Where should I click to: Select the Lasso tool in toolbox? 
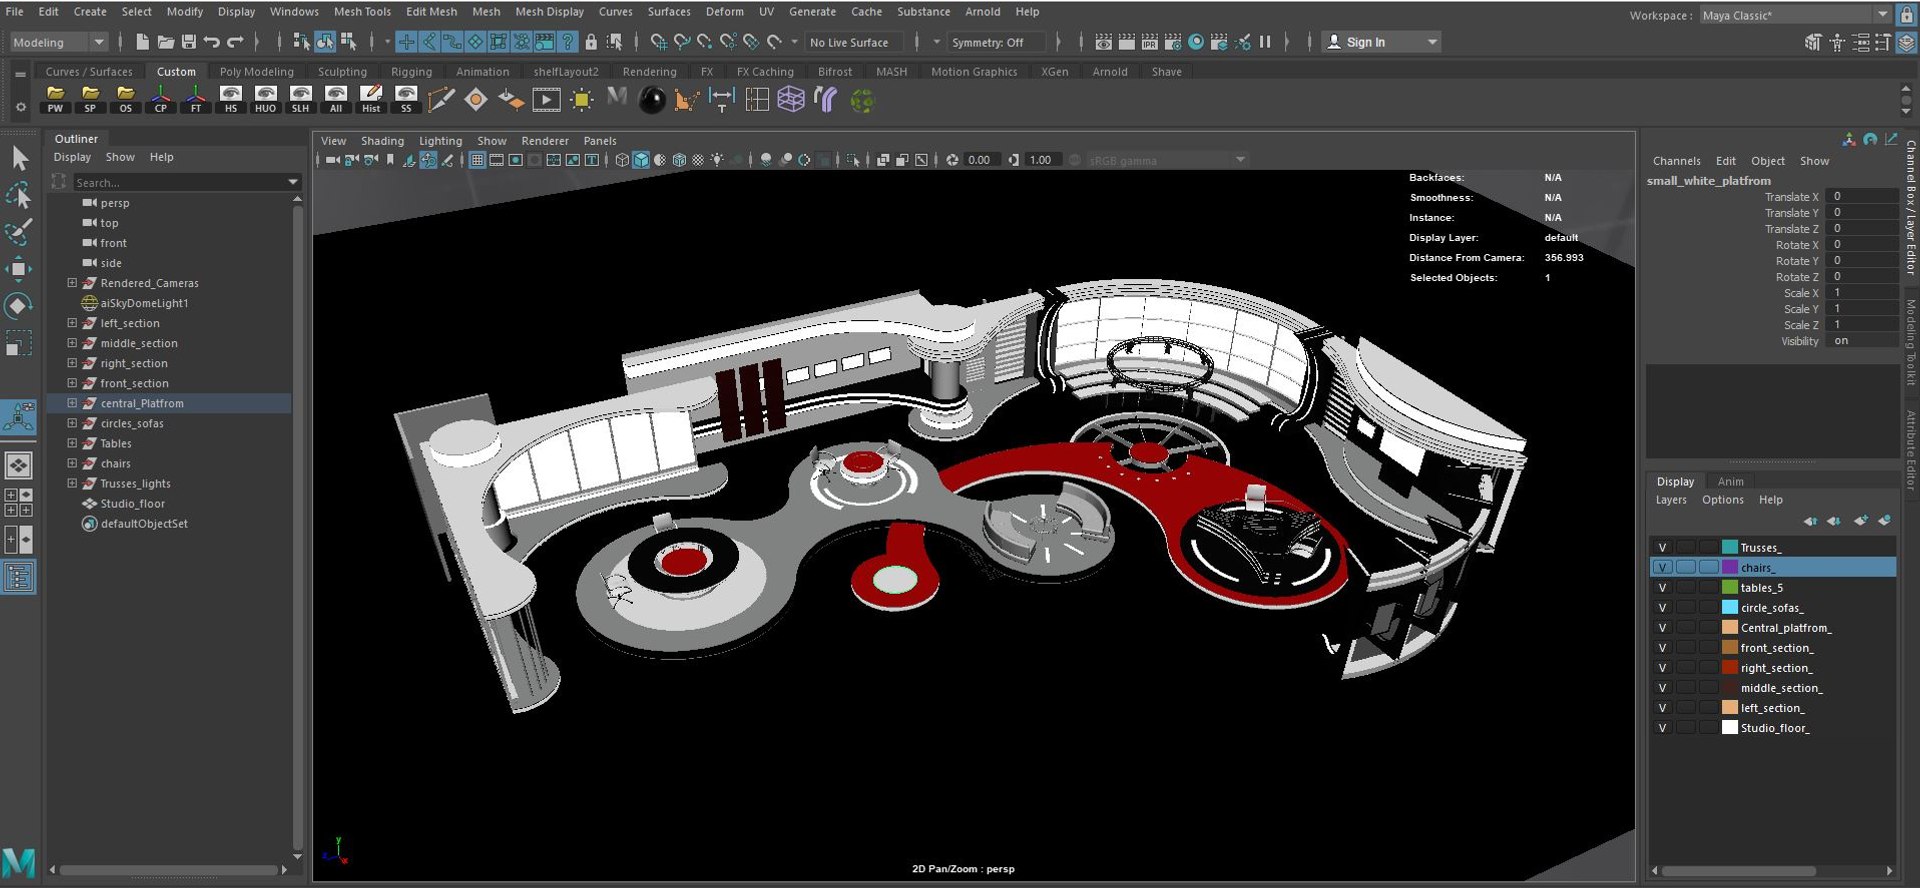[19, 195]
